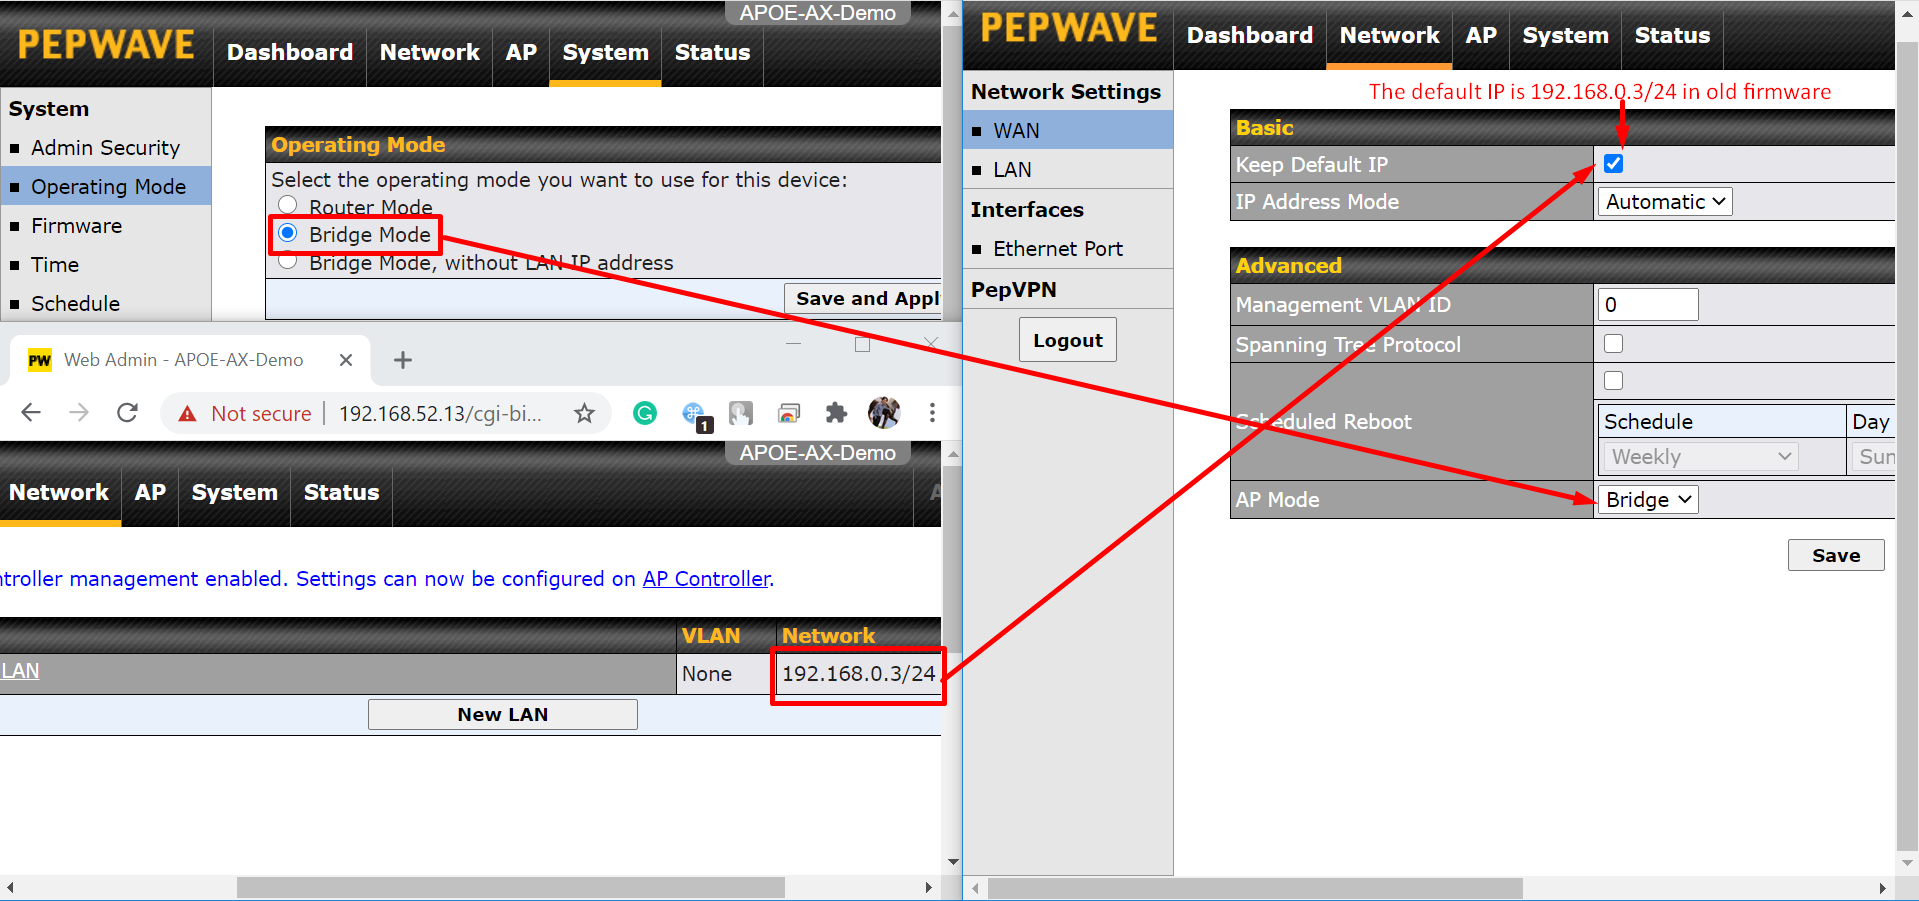1919x901 pixels.
Task: Click the New LAN button
Action: (502, 714)
